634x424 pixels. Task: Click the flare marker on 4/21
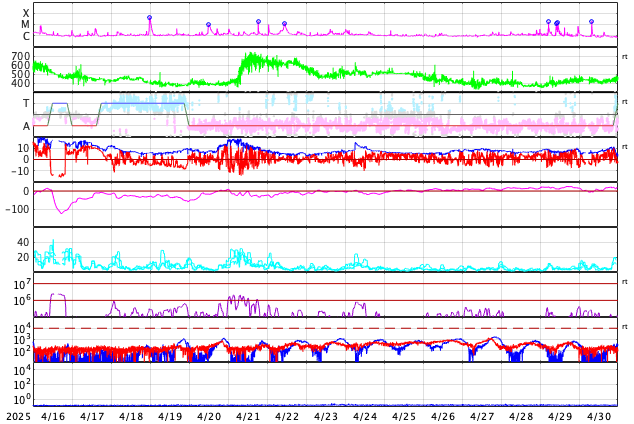[x=259, y=21]
